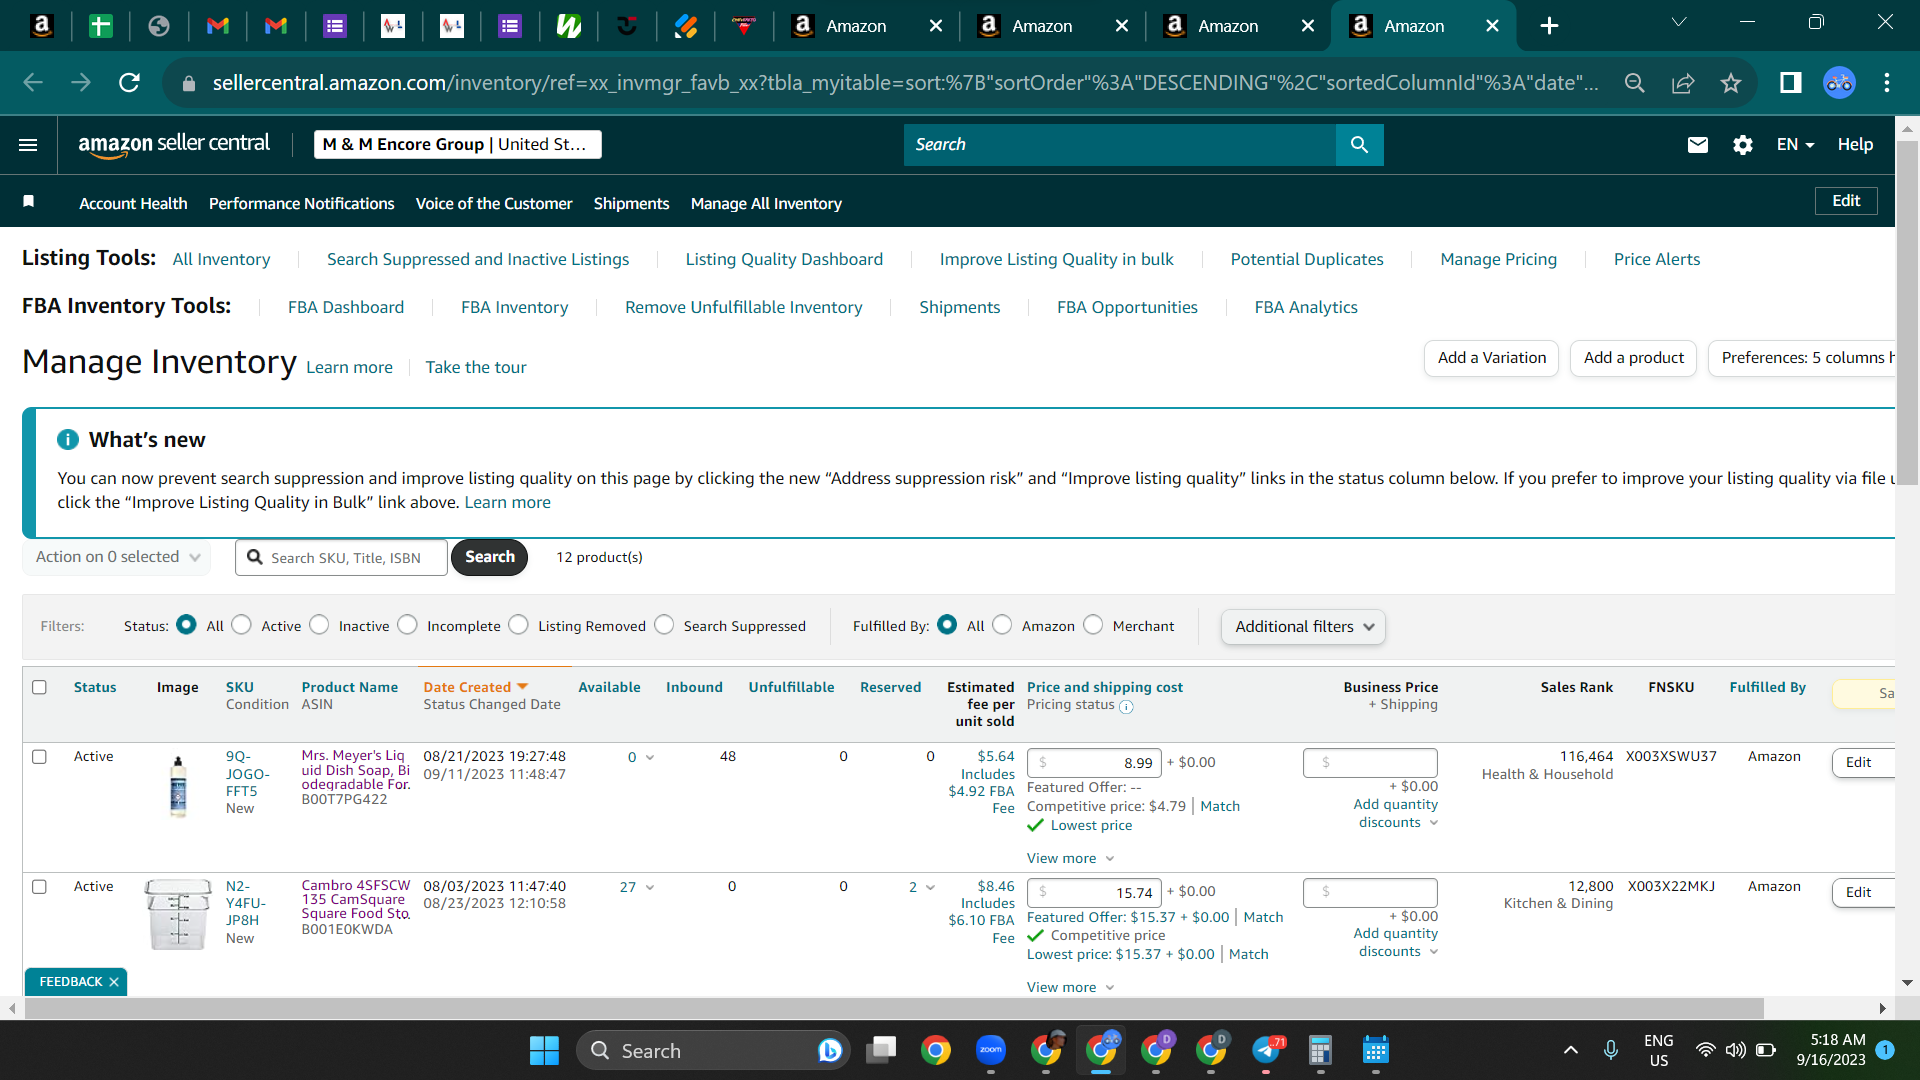
Task: Open the messages envelope icon
Action: click(x=1697, y=145)
